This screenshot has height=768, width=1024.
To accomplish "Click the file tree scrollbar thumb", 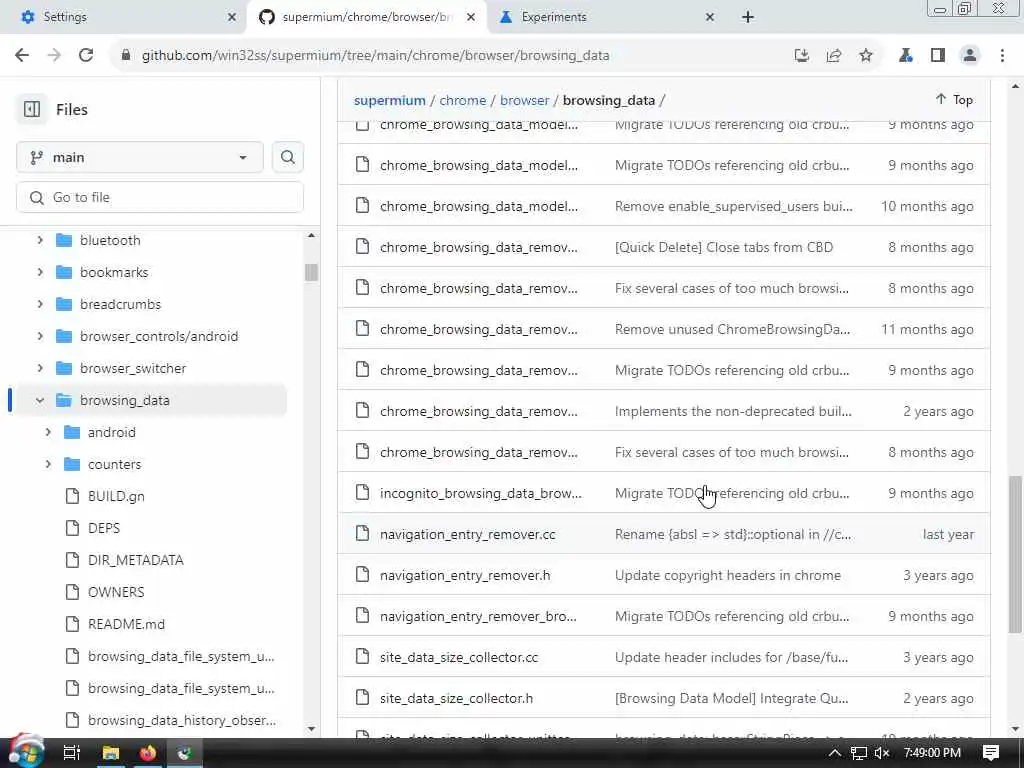I will (x=312, y=272).
